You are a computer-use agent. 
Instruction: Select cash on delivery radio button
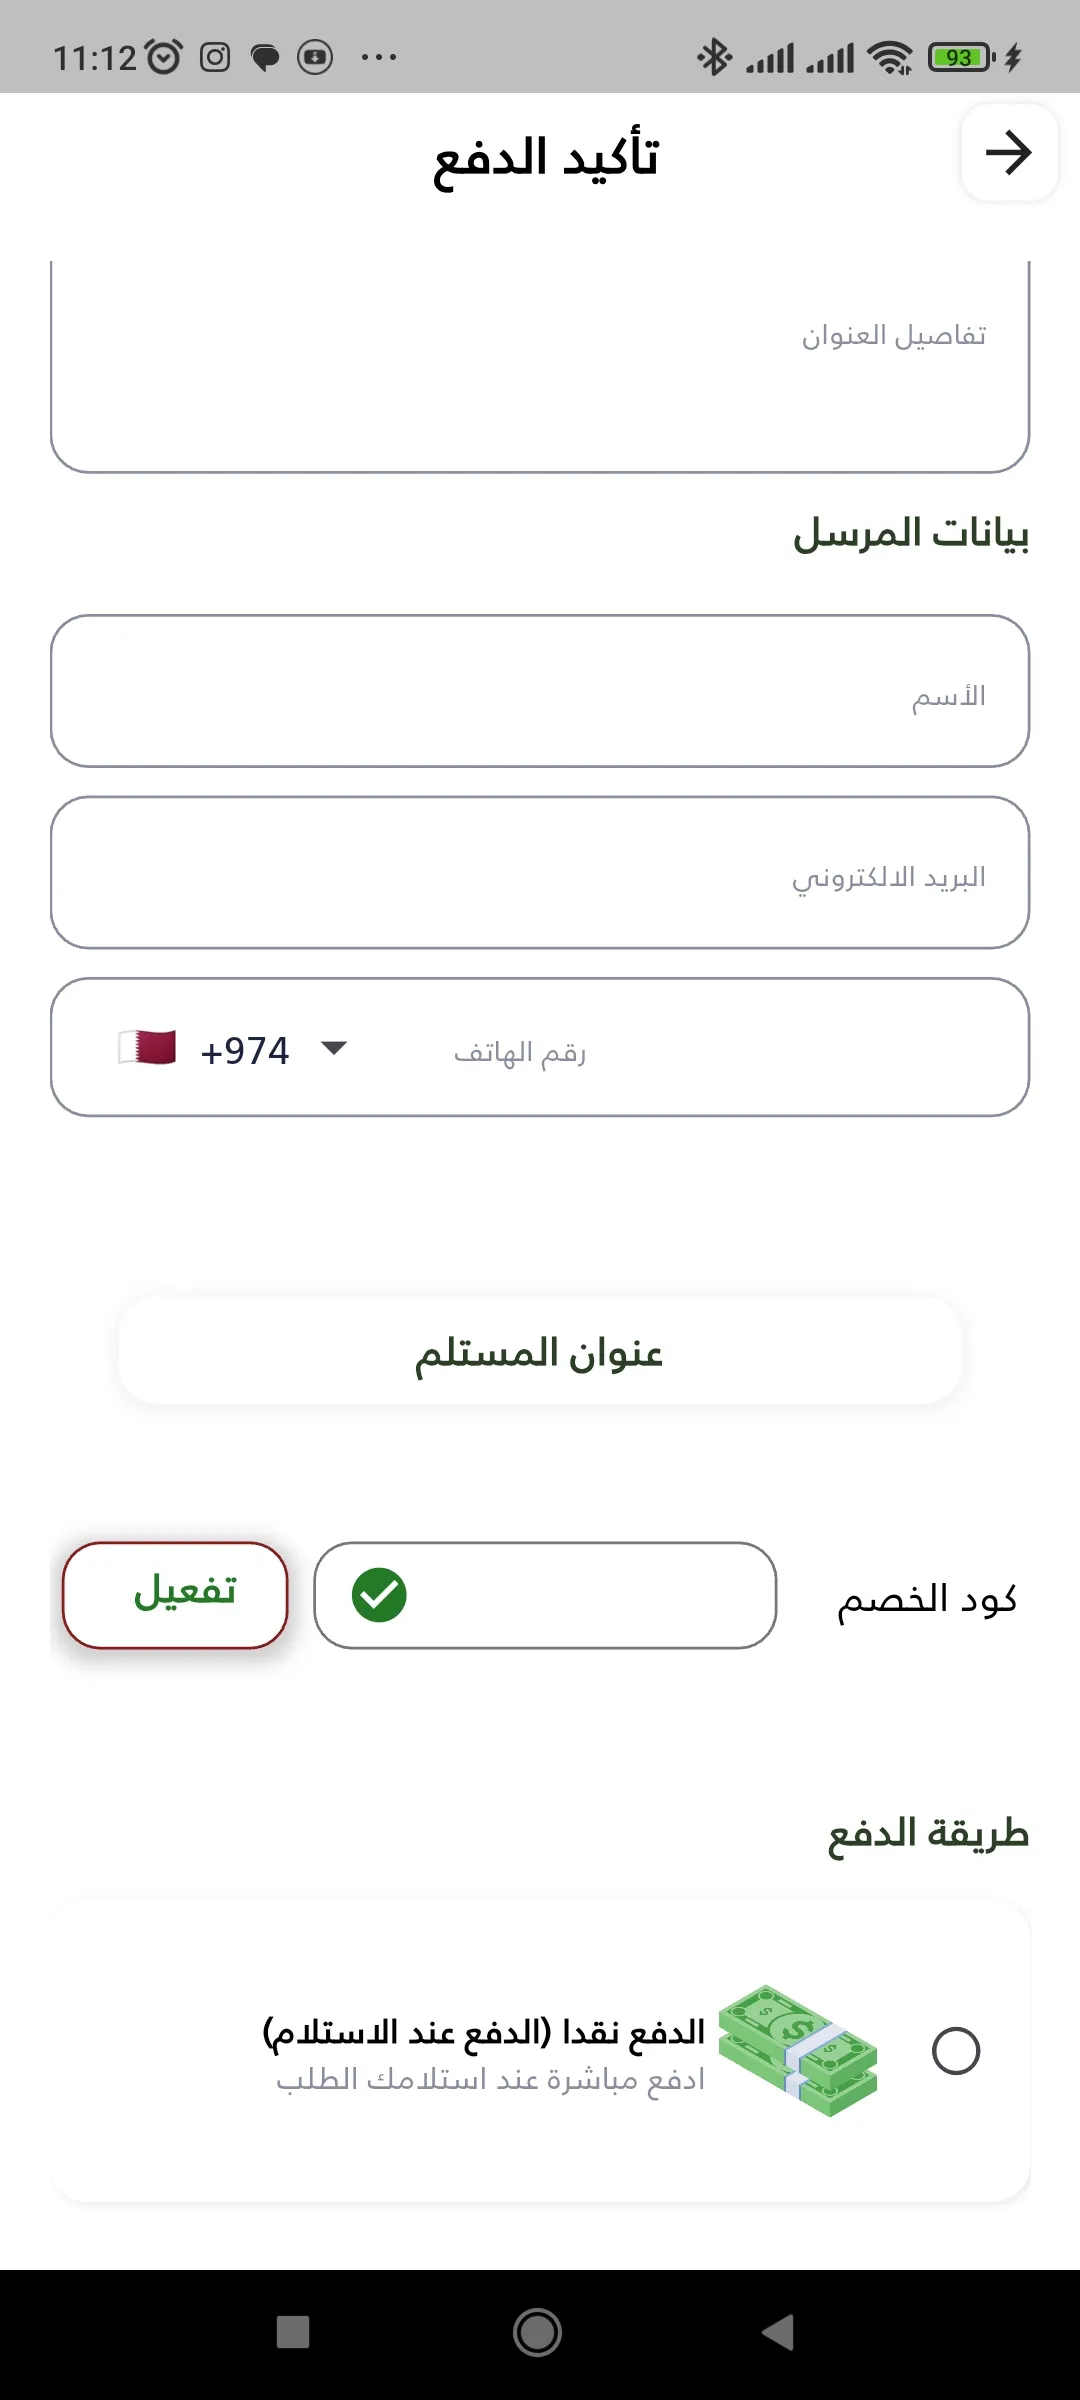tap(955, 2051)
